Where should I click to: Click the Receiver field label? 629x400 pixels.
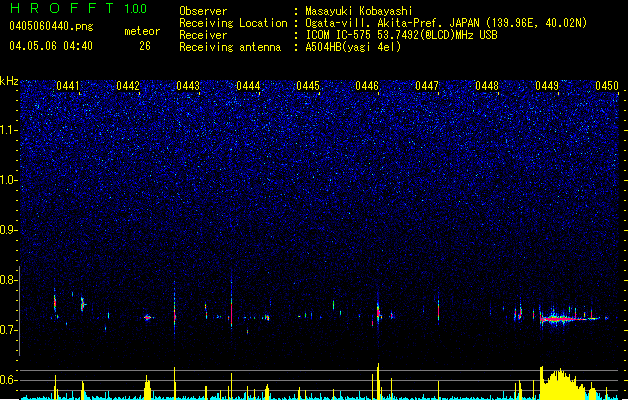click(x=203, y=35)
